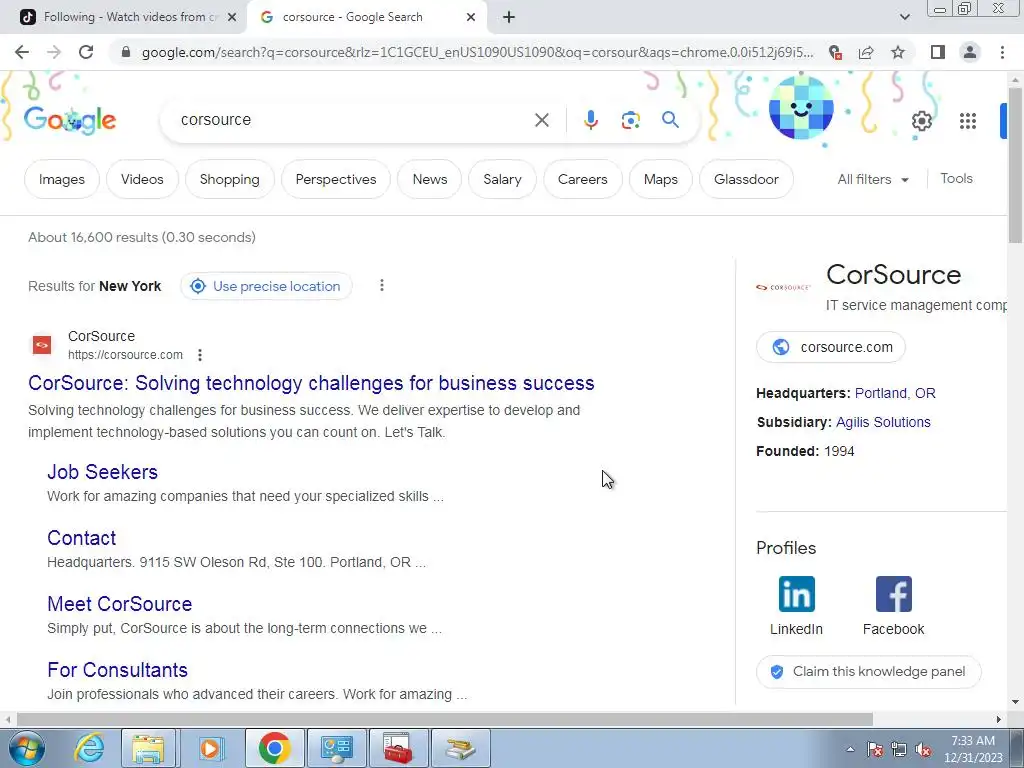Open the Facebook profile icon
The width and height of the screenshot is (1024, 768).
[893, 594]
